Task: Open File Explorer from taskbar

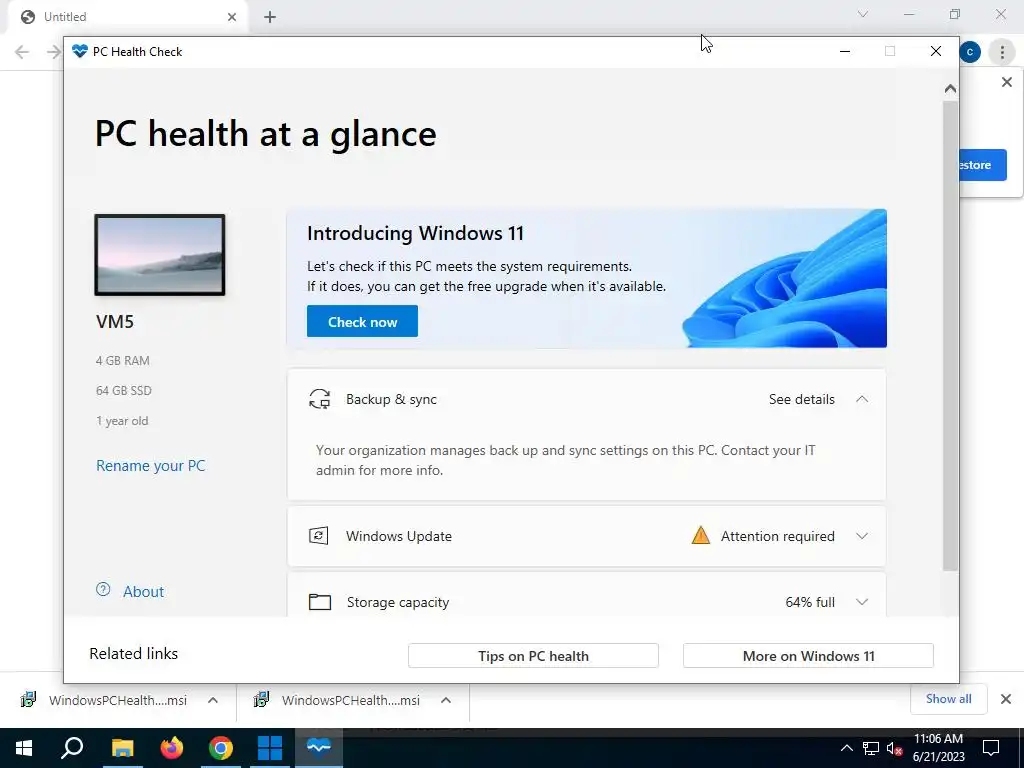Action: point(122,748)
